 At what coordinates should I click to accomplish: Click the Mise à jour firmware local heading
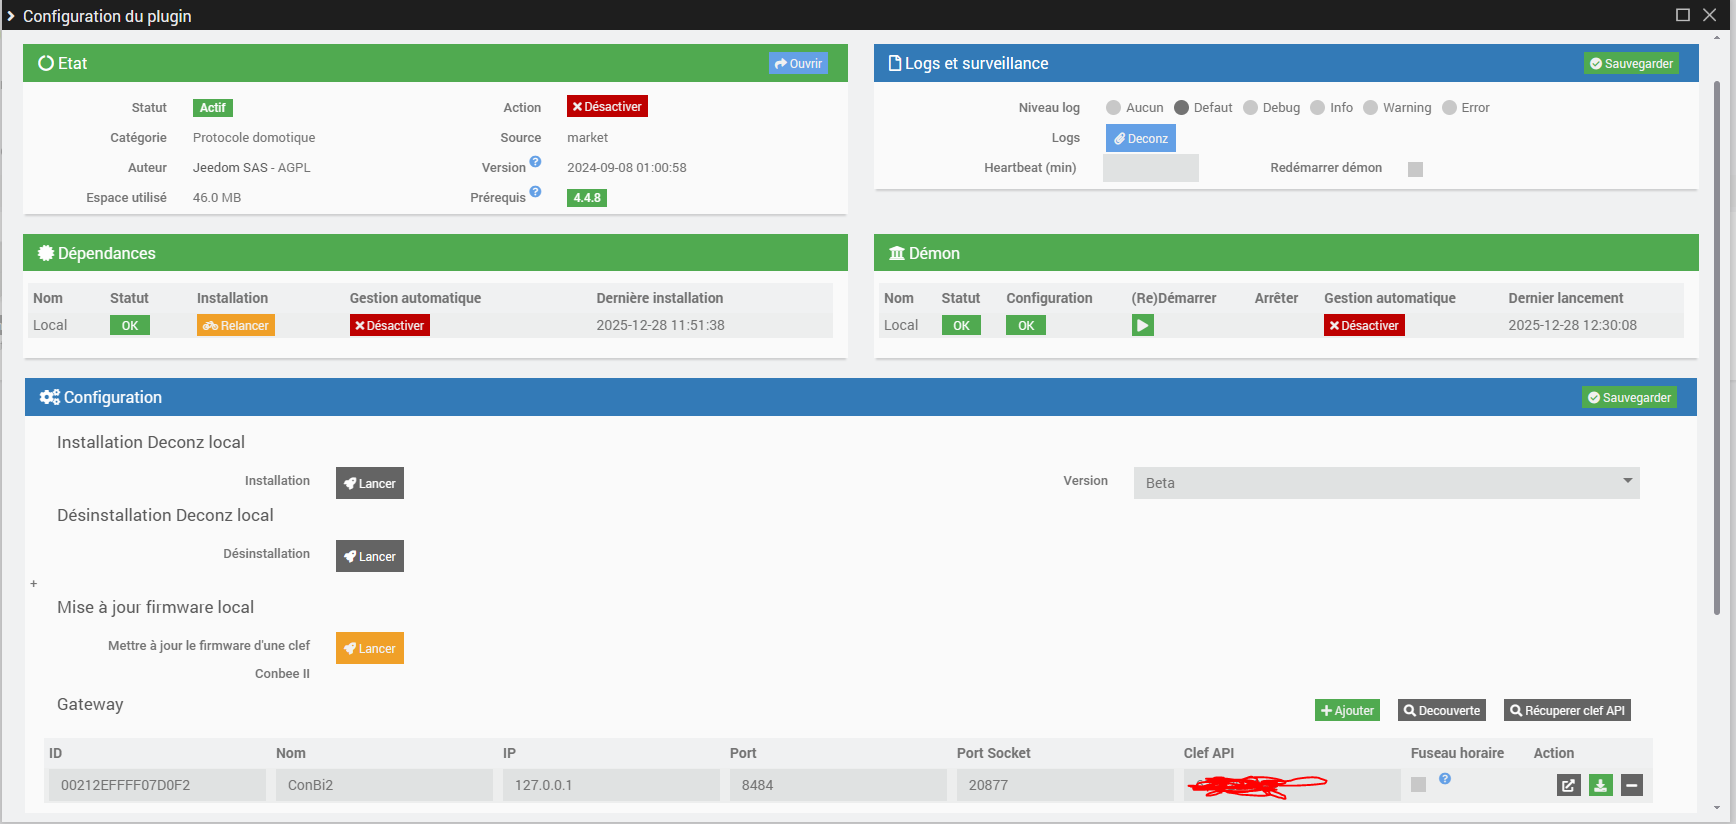pyautogui.click(x=156, y=607)
